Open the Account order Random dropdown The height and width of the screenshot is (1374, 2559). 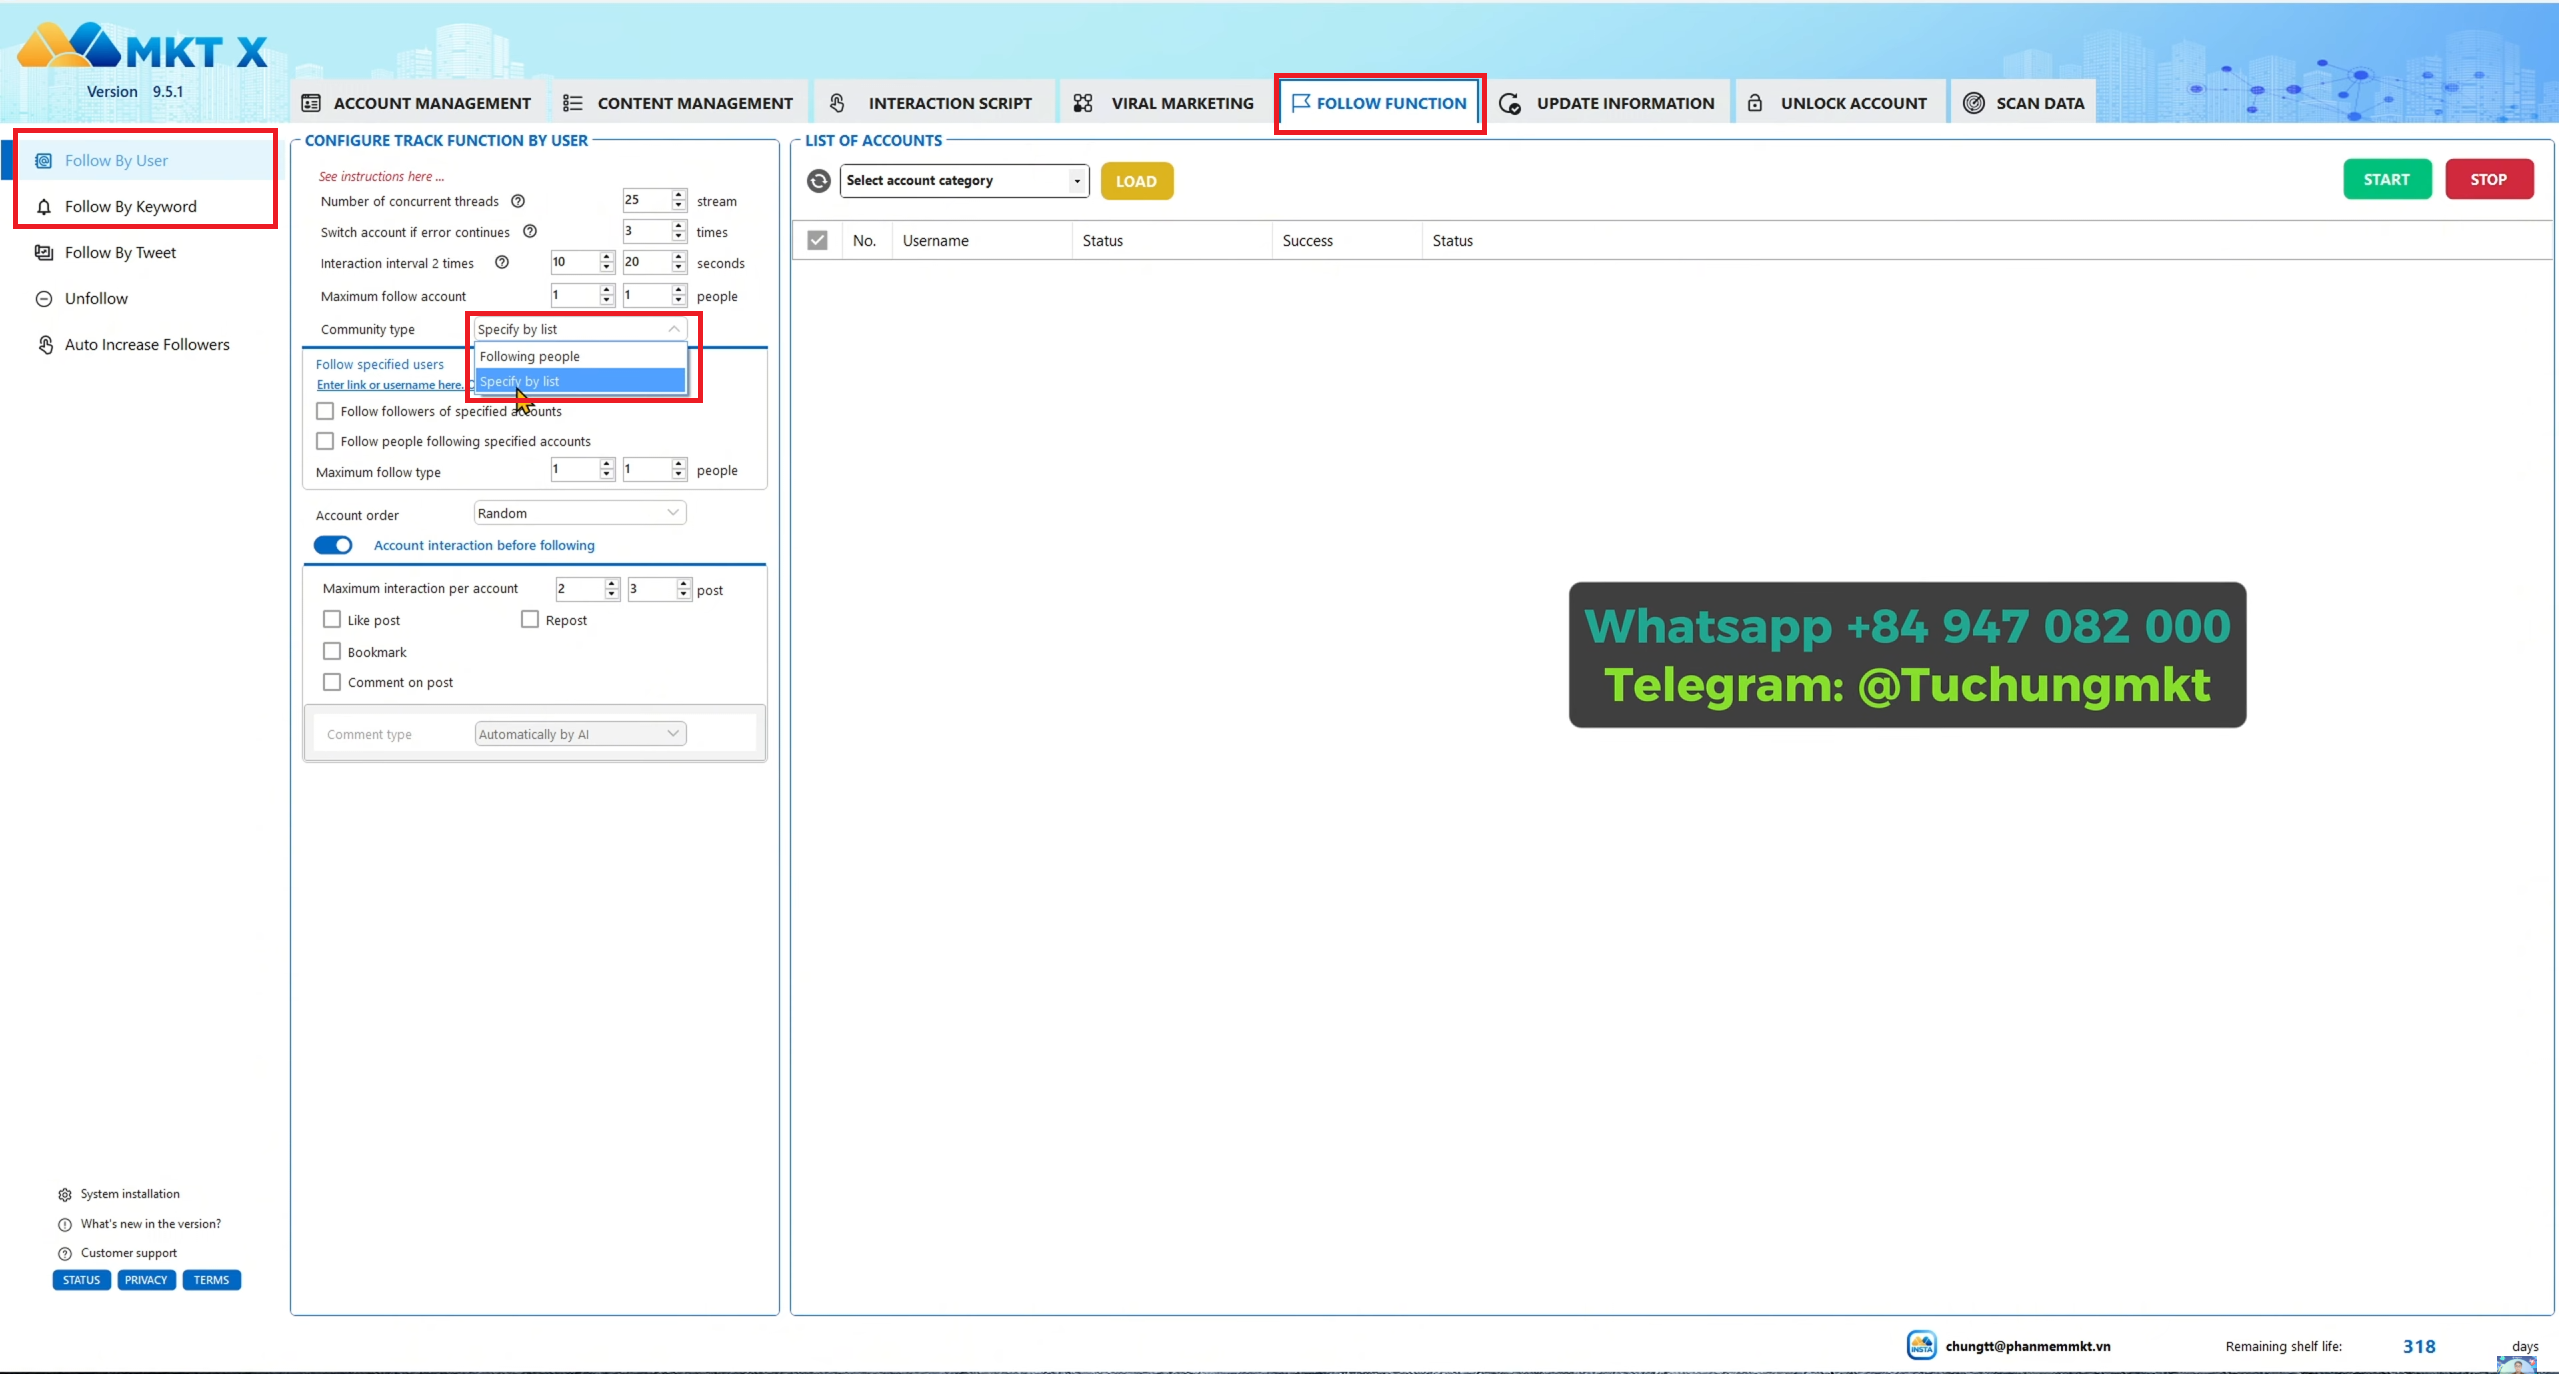tap(580, 513)
